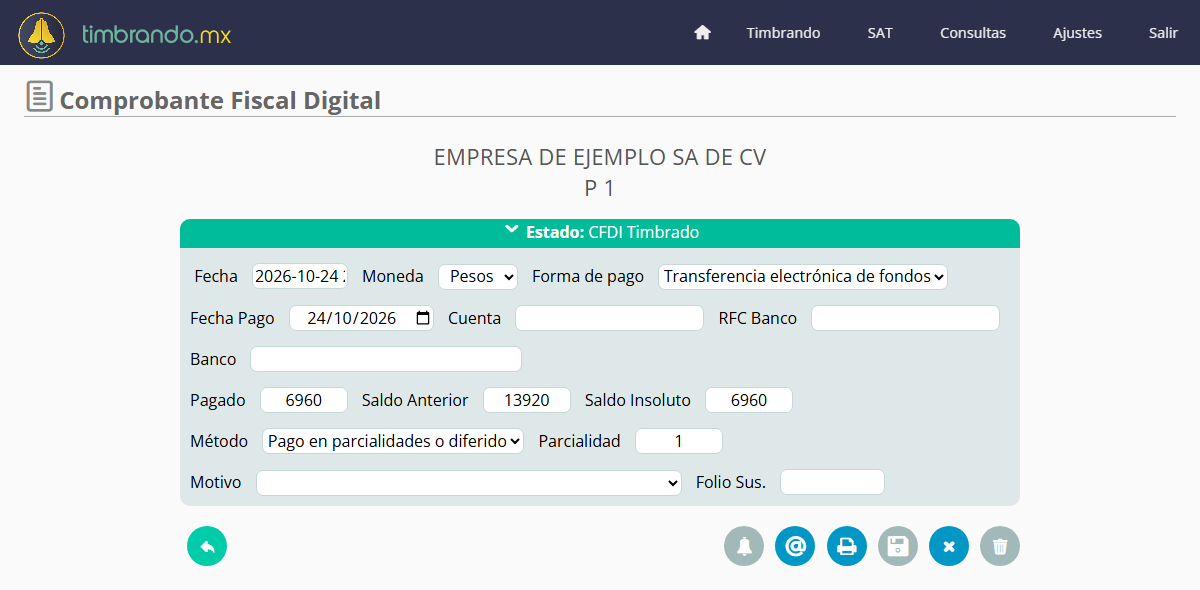Open the Timbrando menu
The width and height of the screenshot is (1200, 590).
[x=783, y=33]
